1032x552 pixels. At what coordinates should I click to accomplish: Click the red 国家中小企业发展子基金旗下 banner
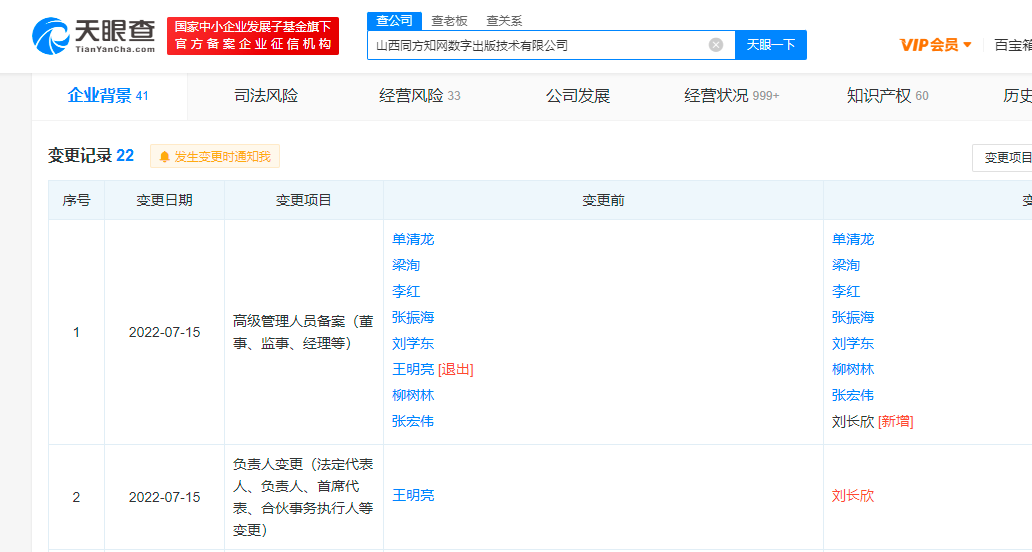click(253, 36)
